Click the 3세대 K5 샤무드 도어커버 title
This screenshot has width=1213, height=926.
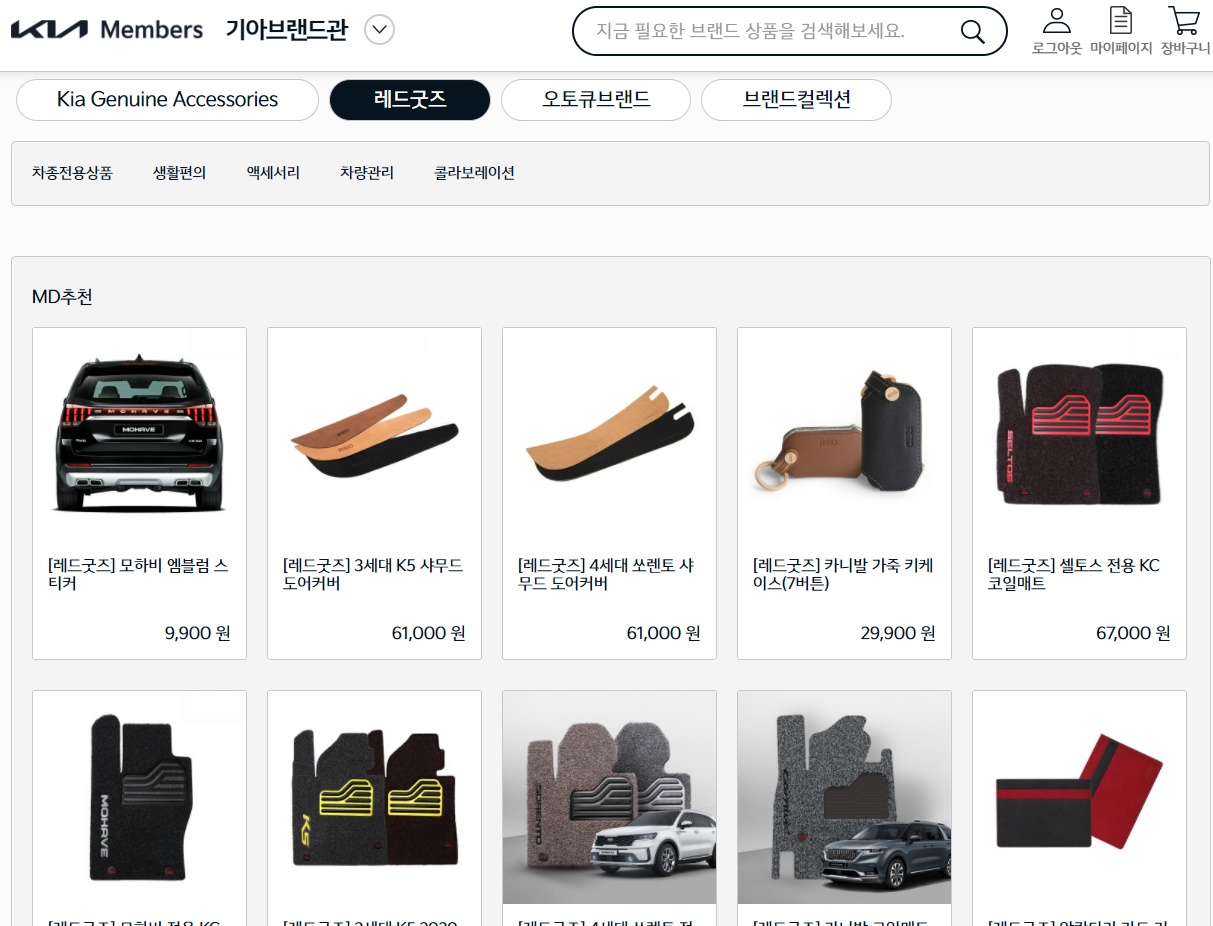tap(373, 574)
